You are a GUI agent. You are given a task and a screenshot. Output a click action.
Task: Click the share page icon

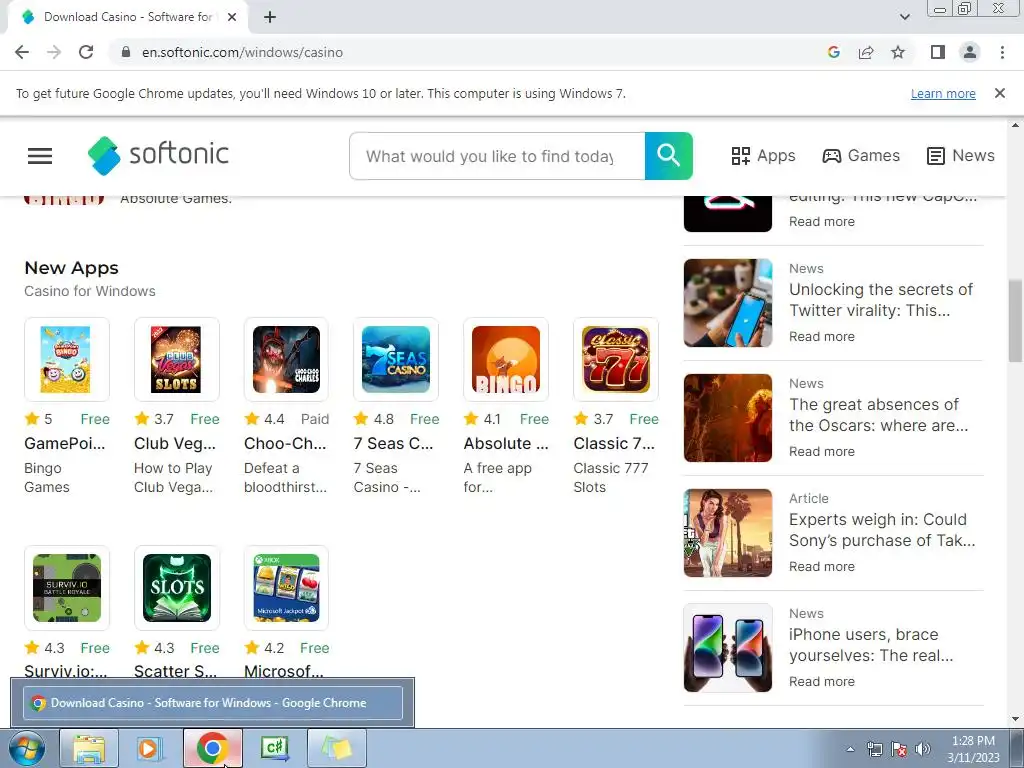pyautogui.click(x=866, y=52)
